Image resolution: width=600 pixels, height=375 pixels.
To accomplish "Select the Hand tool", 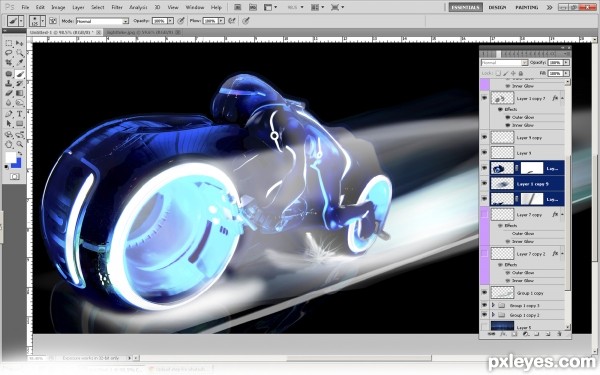I will (8, 144).
